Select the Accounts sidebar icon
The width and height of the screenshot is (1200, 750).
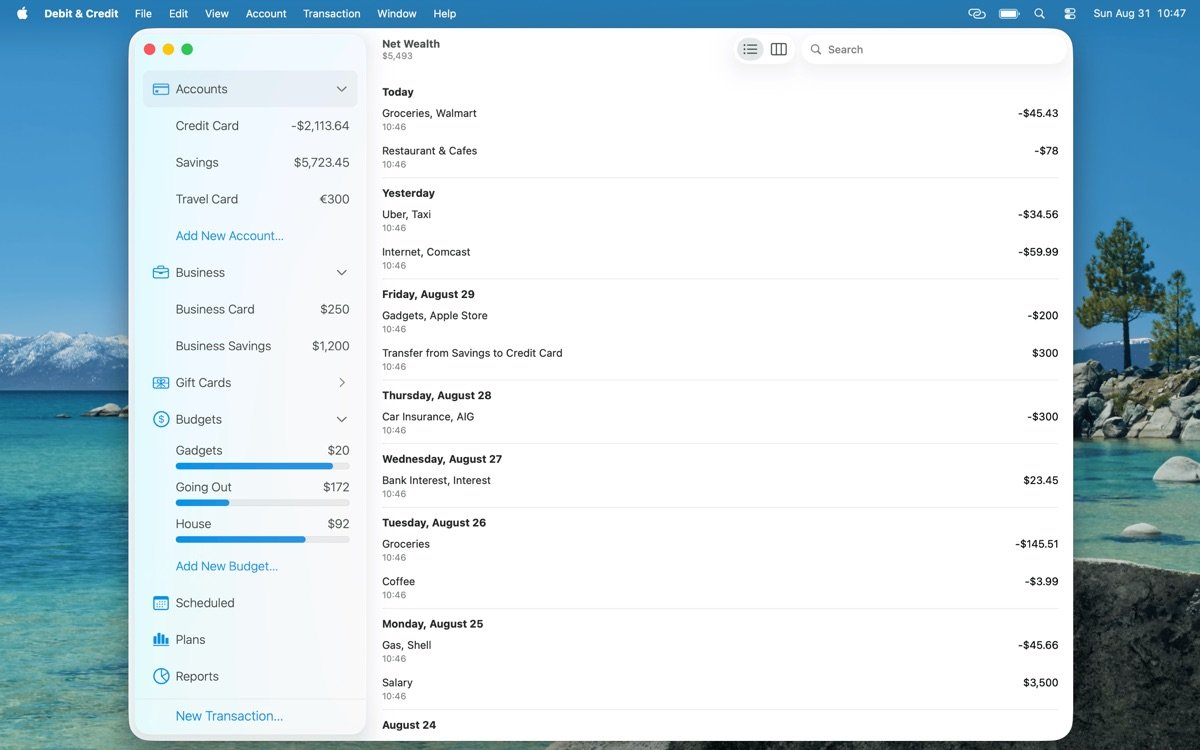pos(161,89)
